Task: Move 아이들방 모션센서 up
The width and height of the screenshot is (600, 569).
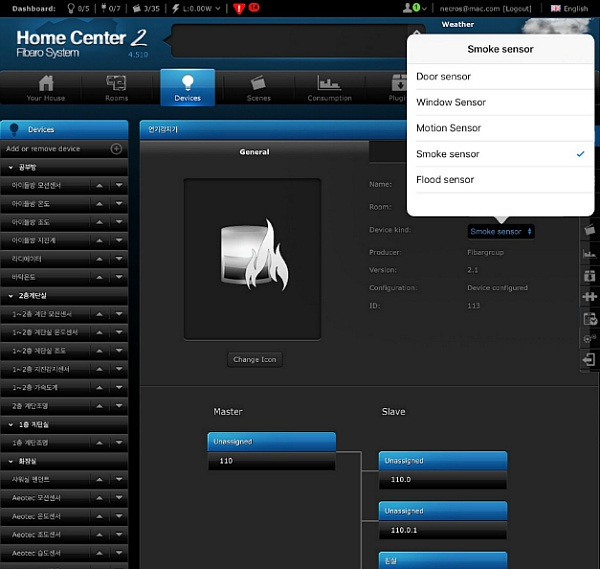Action: coord(99,186)
